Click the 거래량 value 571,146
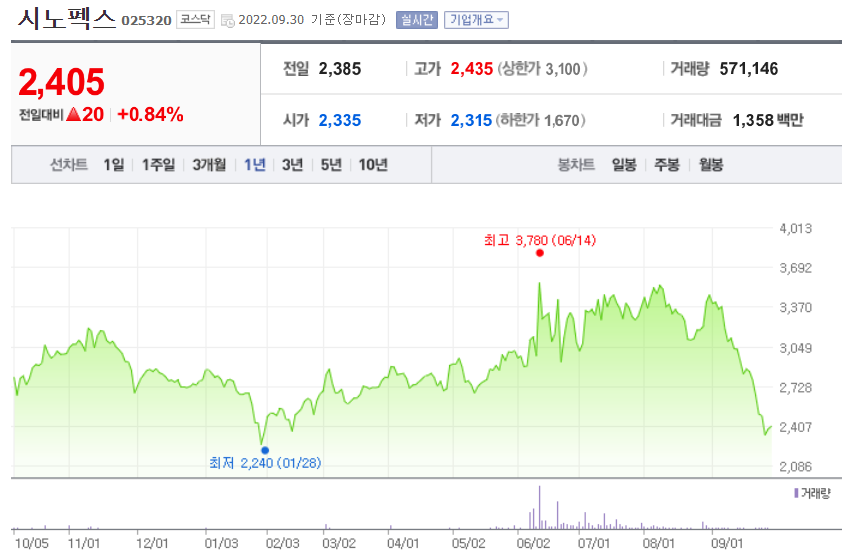Screen dimensions: 842x559 click(x=749, y=69)
